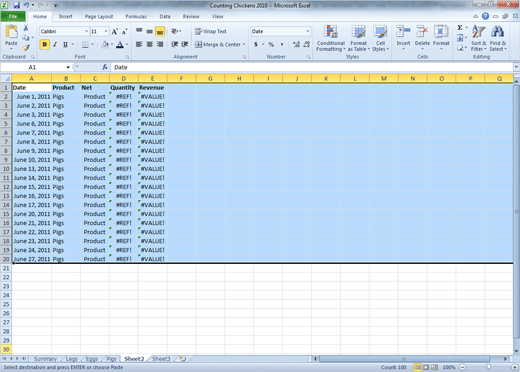Viewport: 520px width, 372px height.
Task: Open Find & Select menu
Action: click(x=498, y=38)
